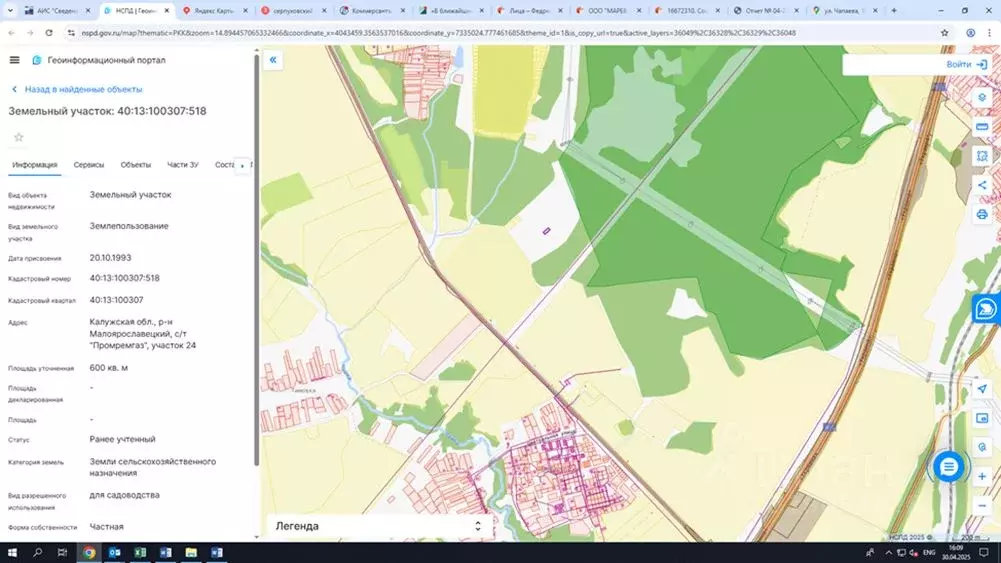This screenshot has width=1001, height=563.
Task: Reload the current page
Action: [49, 33]
